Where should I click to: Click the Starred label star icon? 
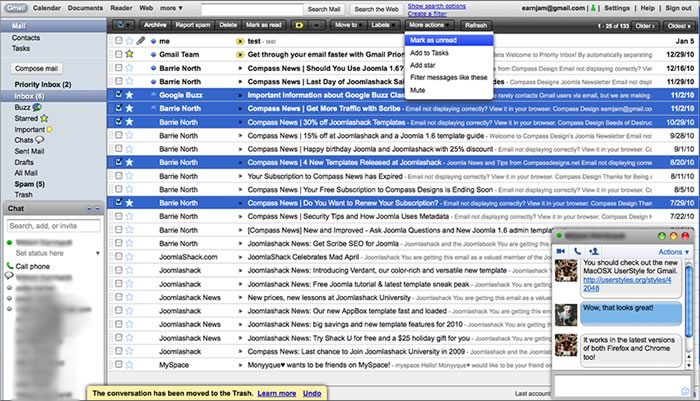point(44,118)
